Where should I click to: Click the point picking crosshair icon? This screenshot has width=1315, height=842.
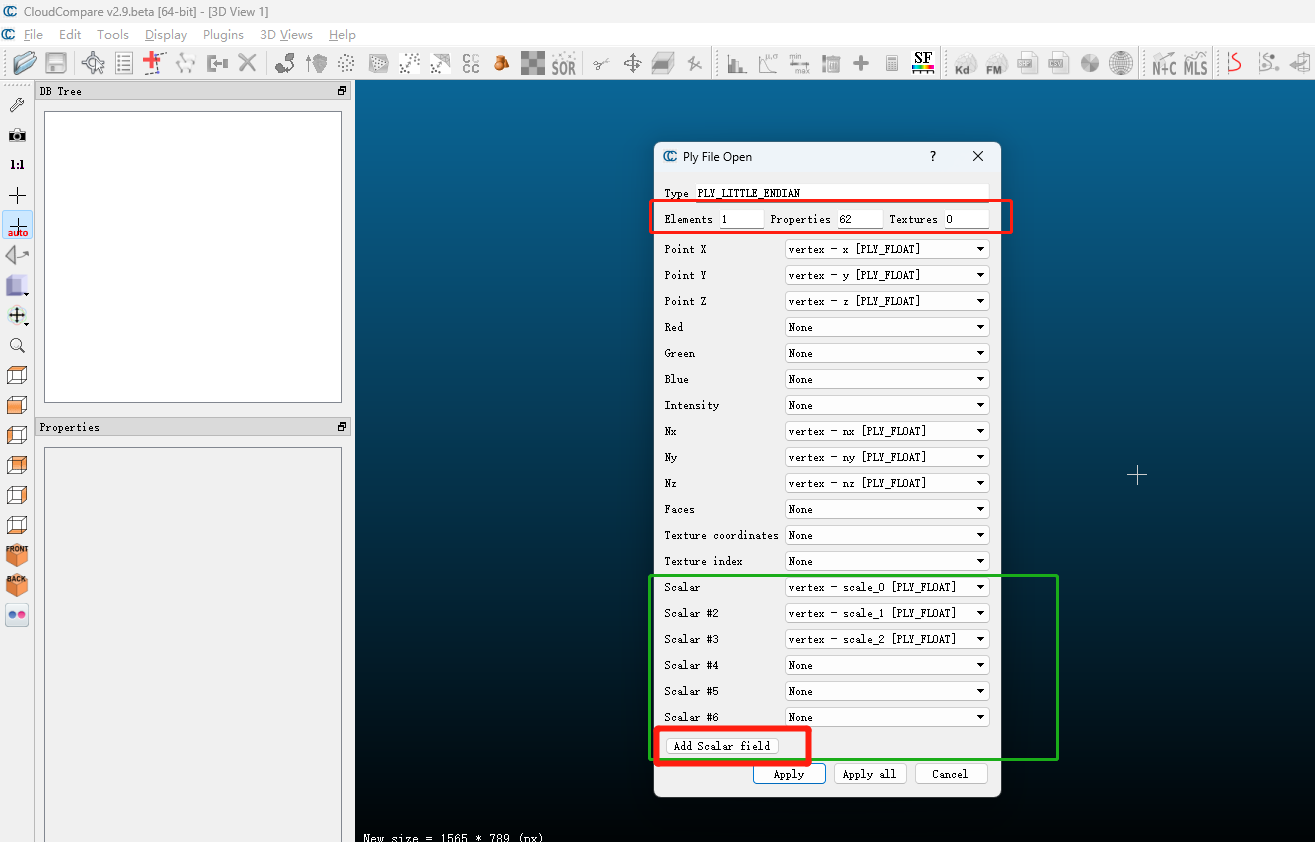click(x=17, y=195)
